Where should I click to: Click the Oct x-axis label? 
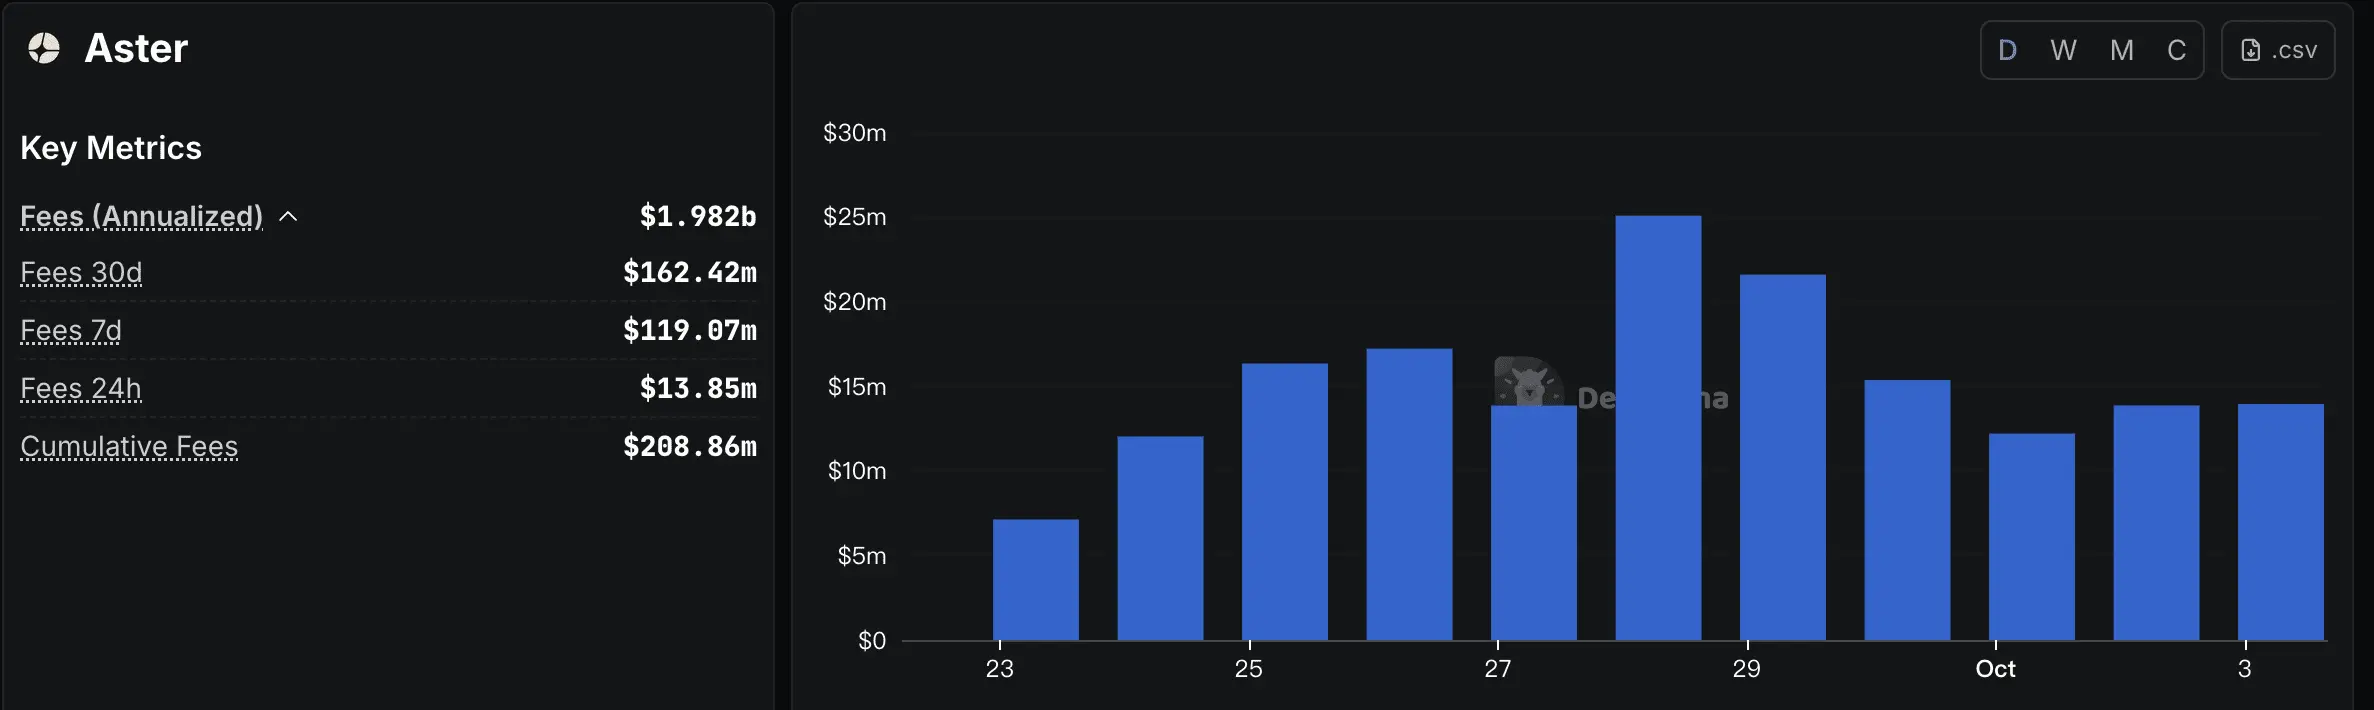1995,669
